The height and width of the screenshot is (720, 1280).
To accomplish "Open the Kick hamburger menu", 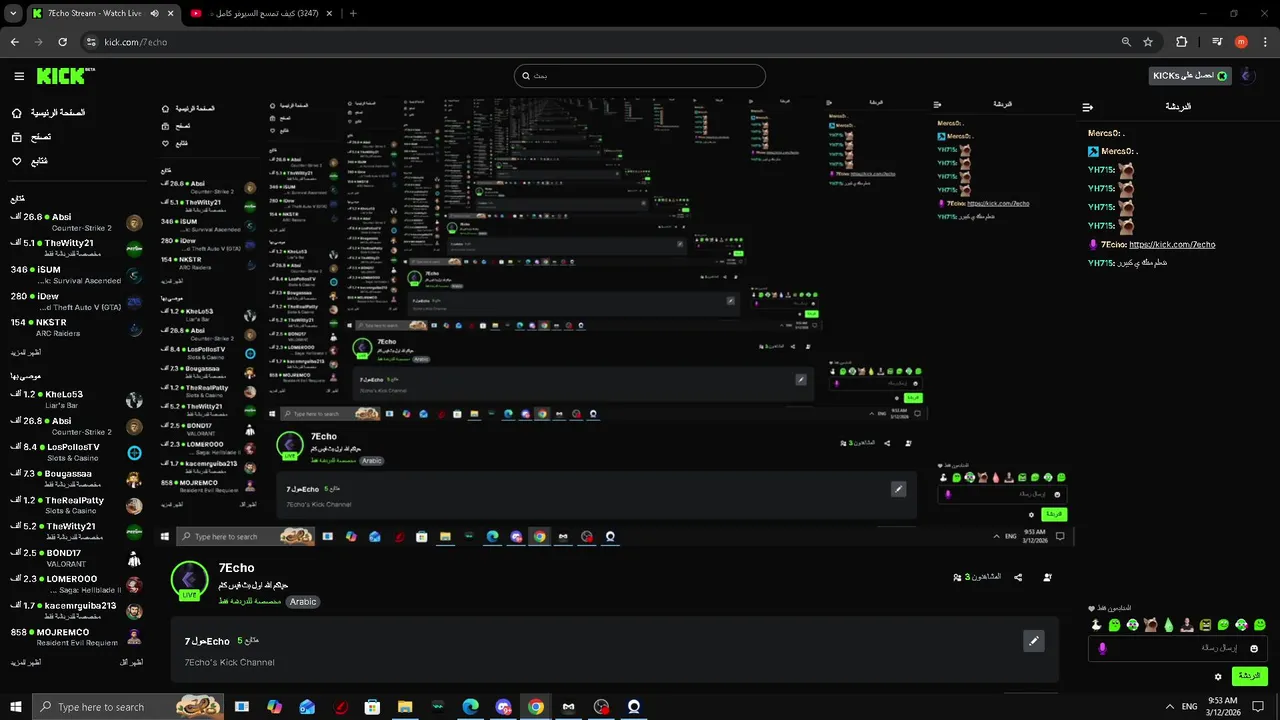I will 19,76.
